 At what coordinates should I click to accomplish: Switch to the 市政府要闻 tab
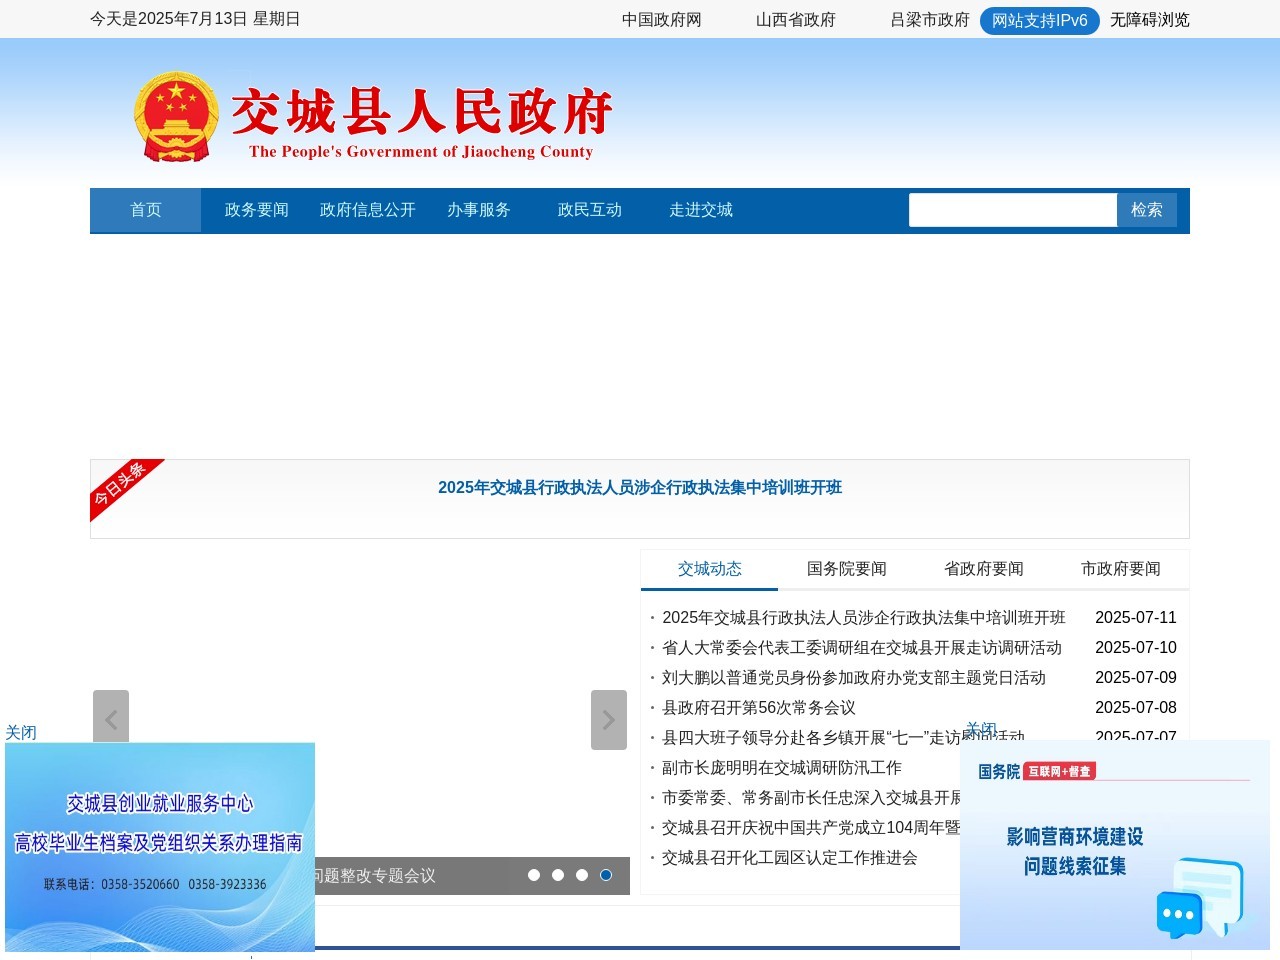coord(1120,569)
